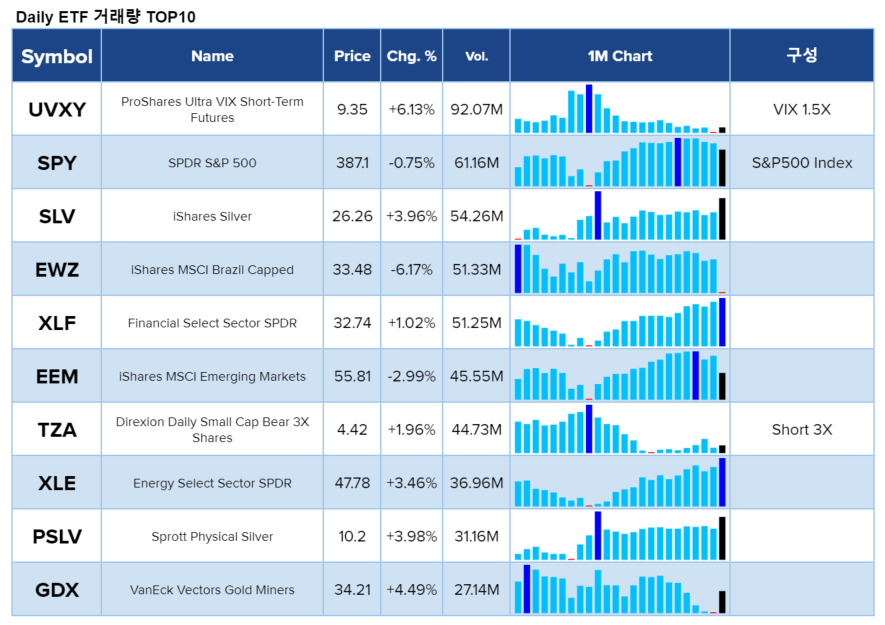Click the 구성 column header
885x625 pixels.
[x=802, y=56]
